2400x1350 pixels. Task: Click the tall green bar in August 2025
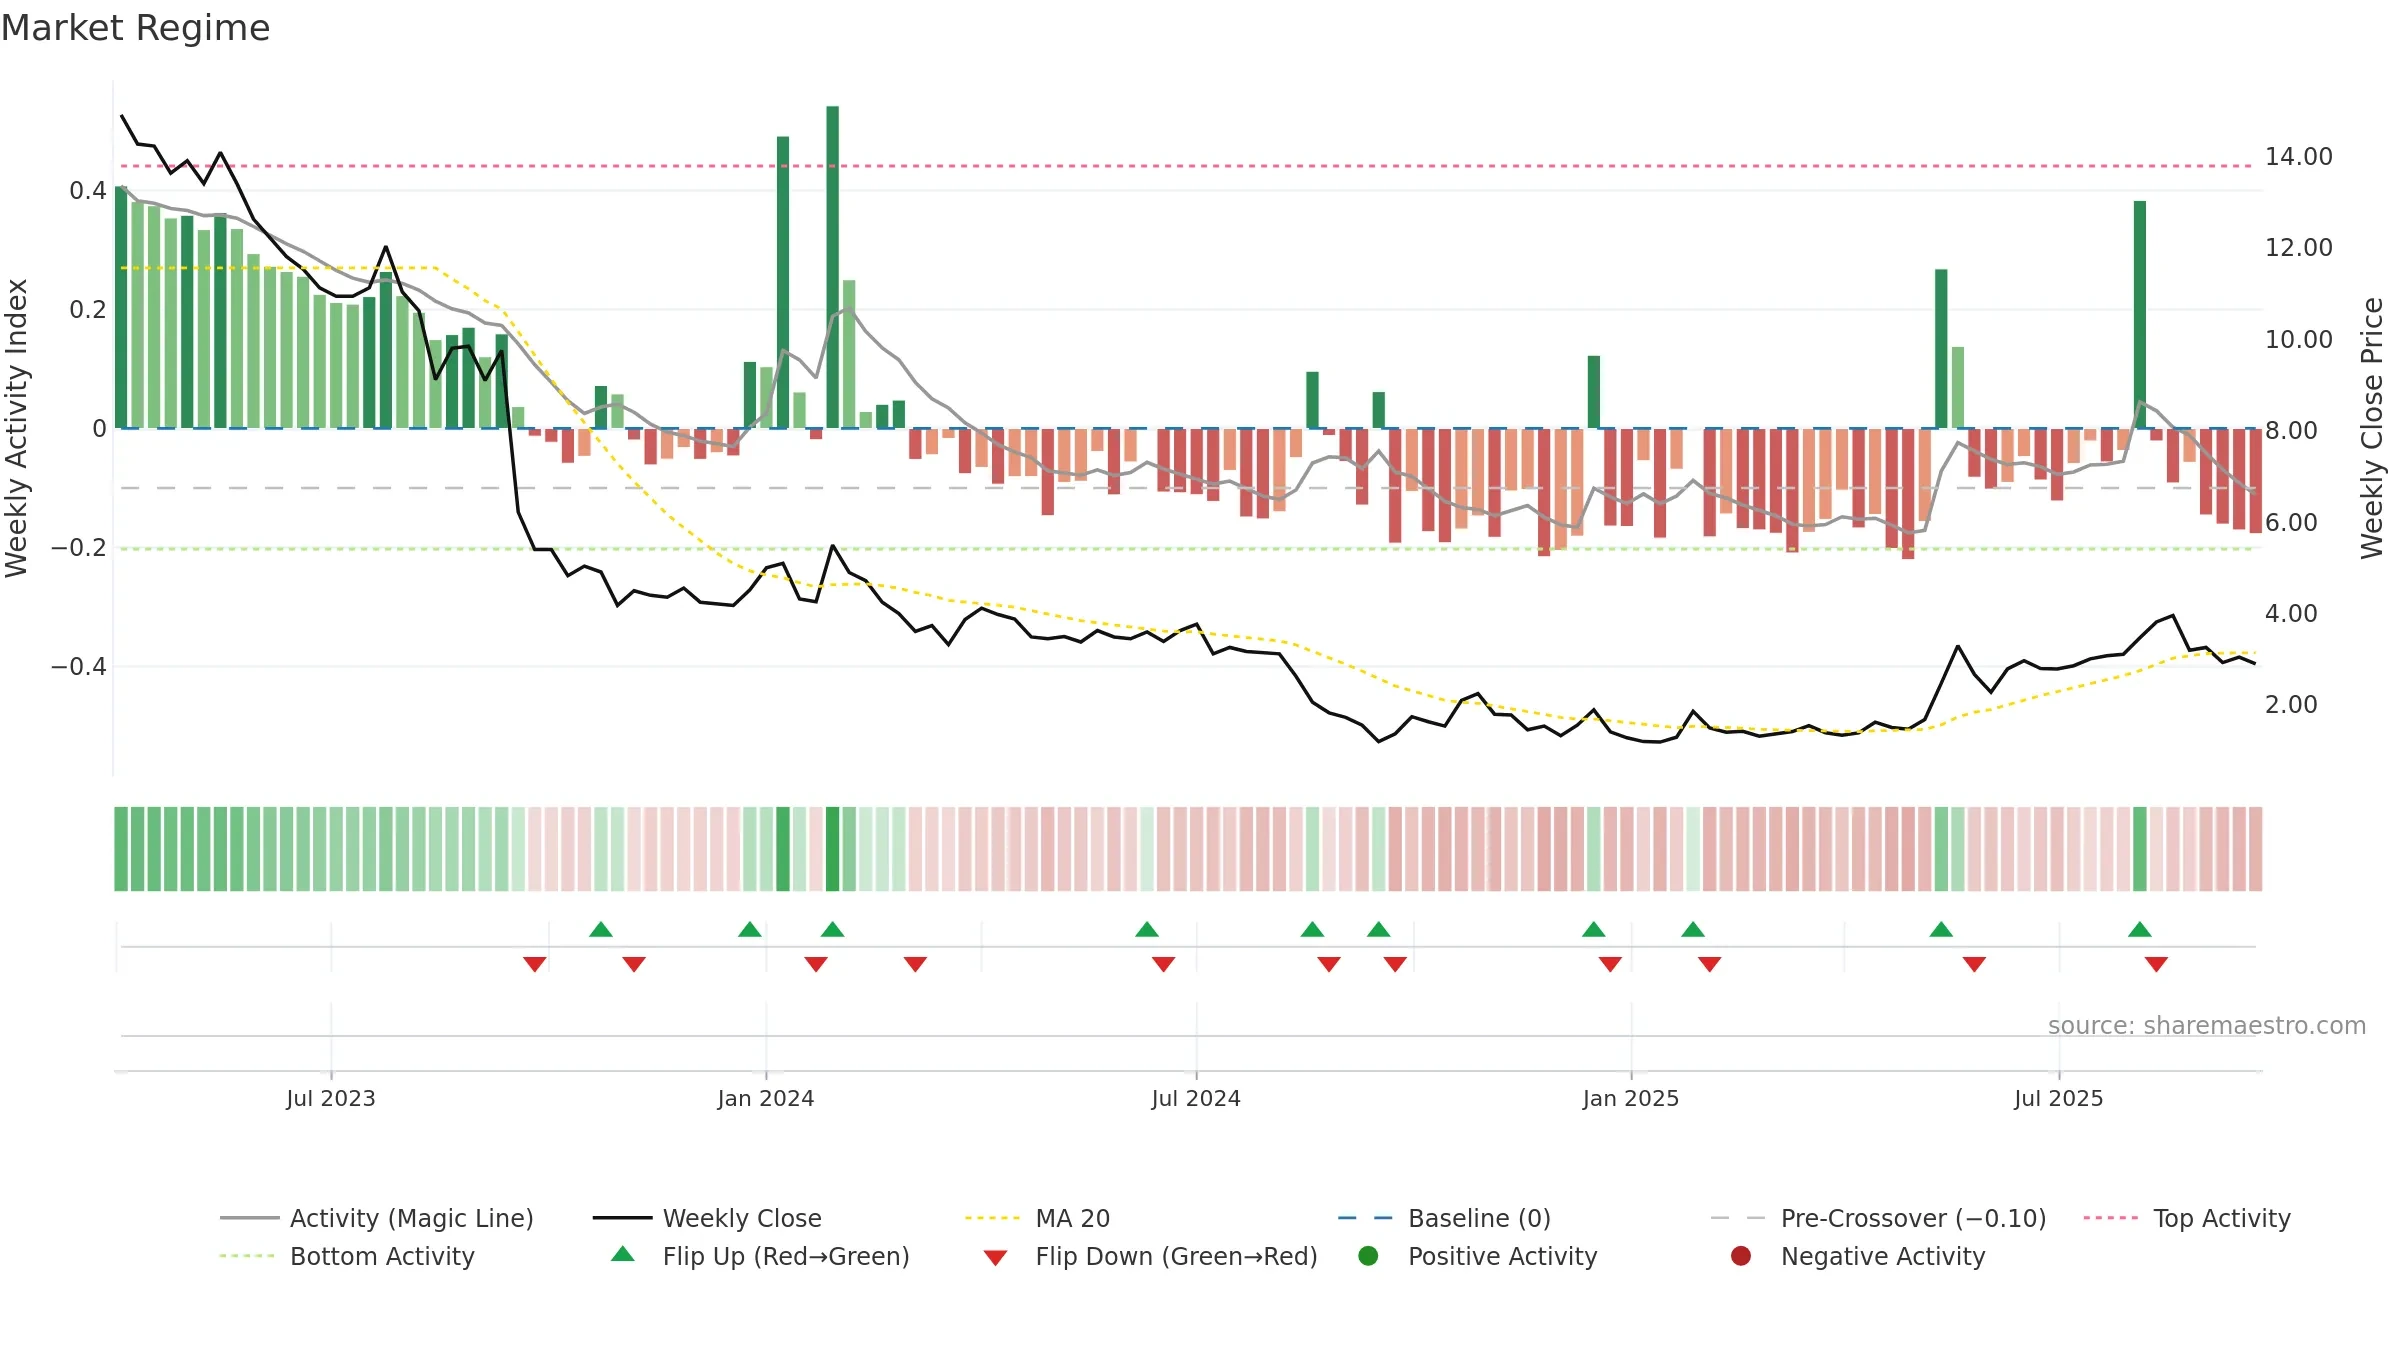tap(2140, 315)
